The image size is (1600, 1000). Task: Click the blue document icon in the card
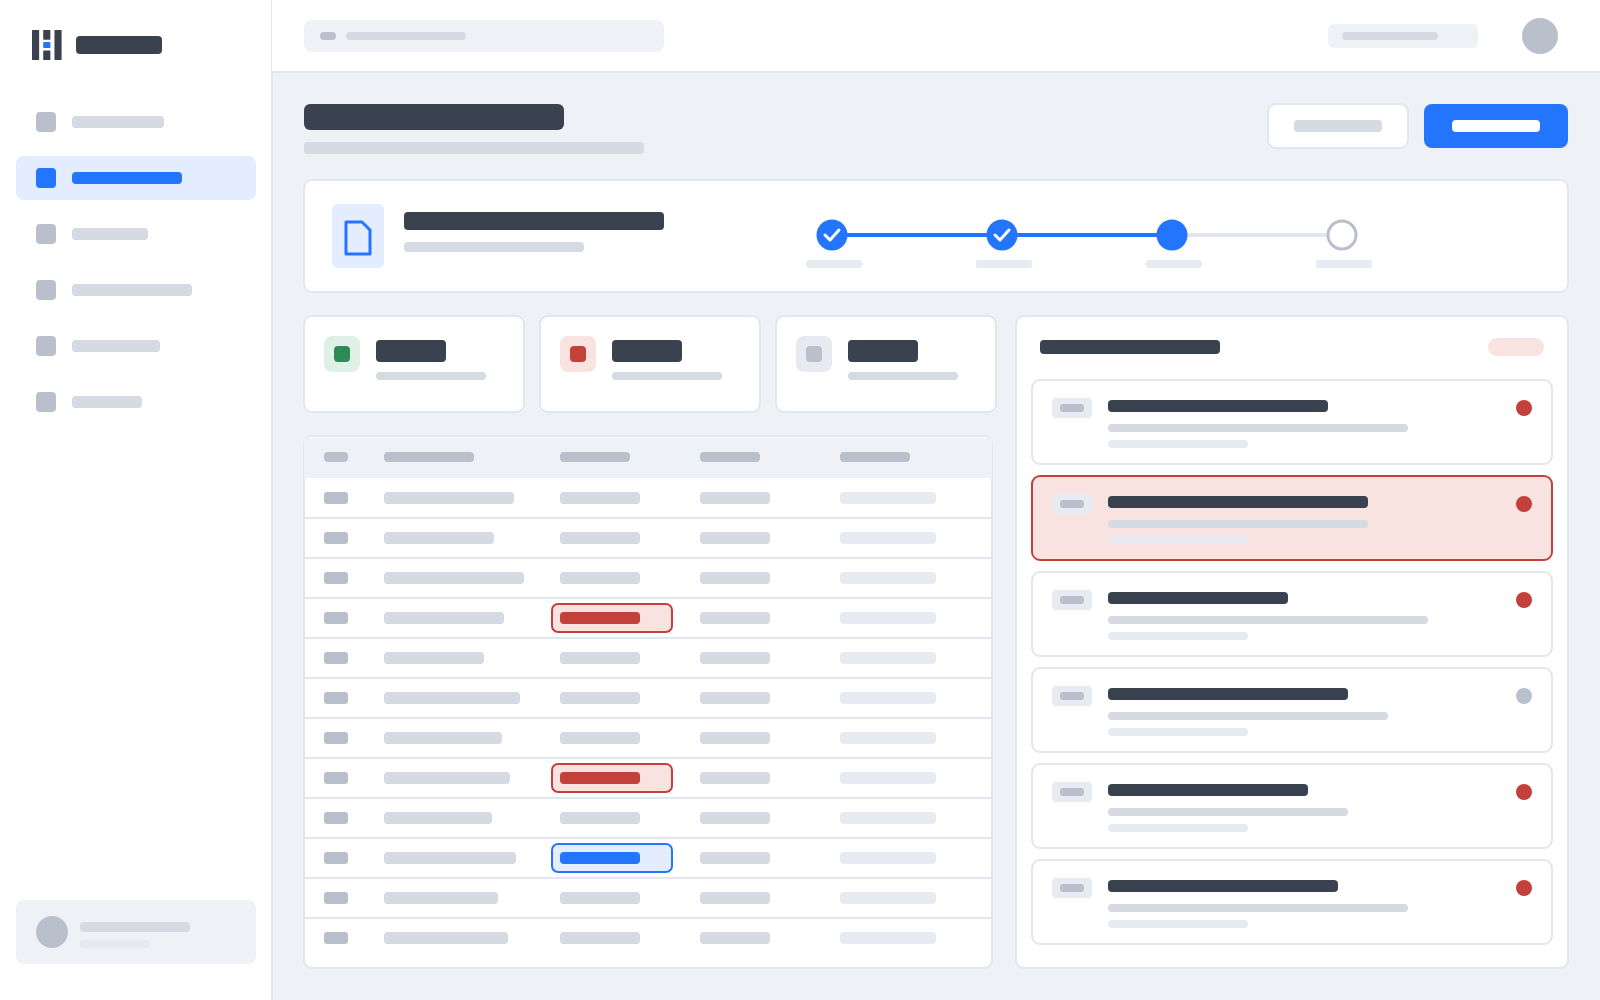tap(358, 236)
